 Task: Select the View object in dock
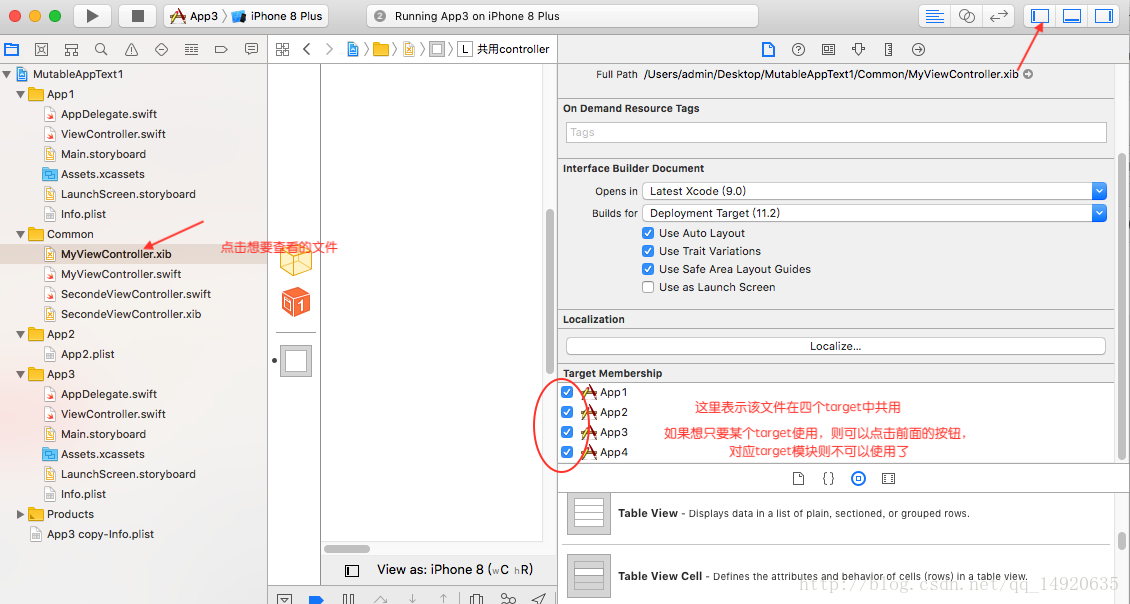[295, 360]
